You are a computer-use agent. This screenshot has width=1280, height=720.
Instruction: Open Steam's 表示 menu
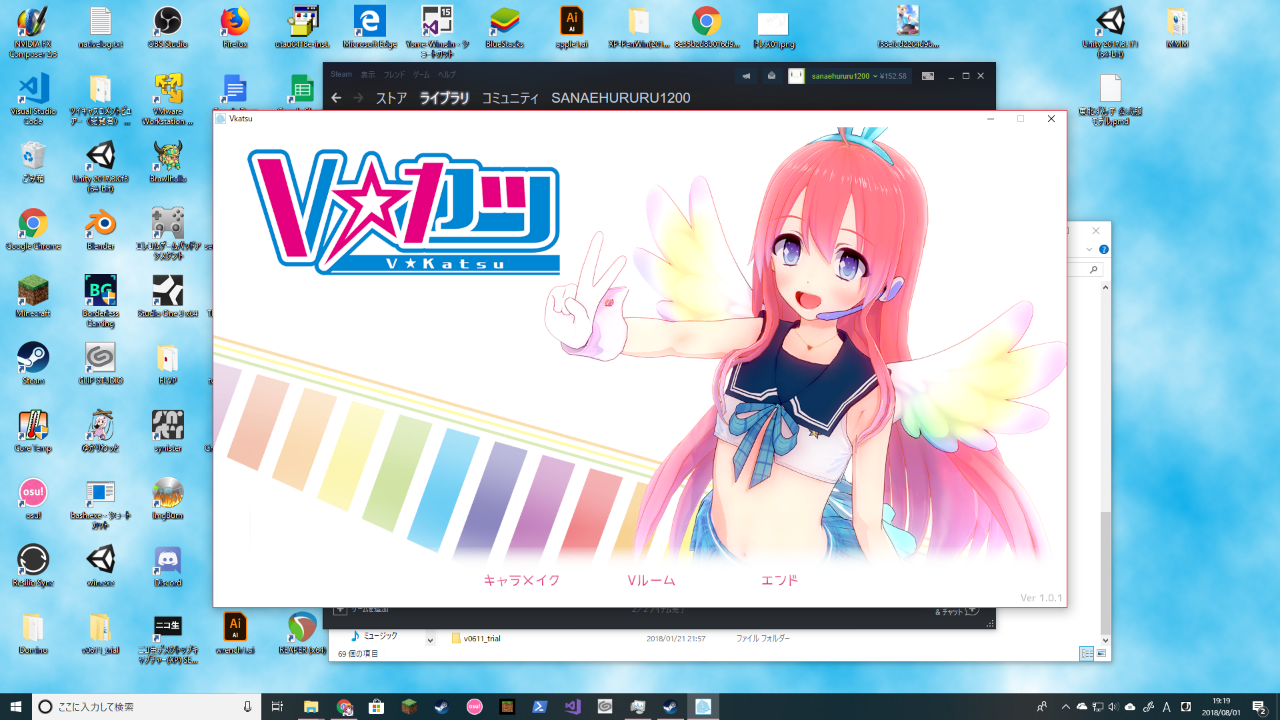(x=368, y=75)
